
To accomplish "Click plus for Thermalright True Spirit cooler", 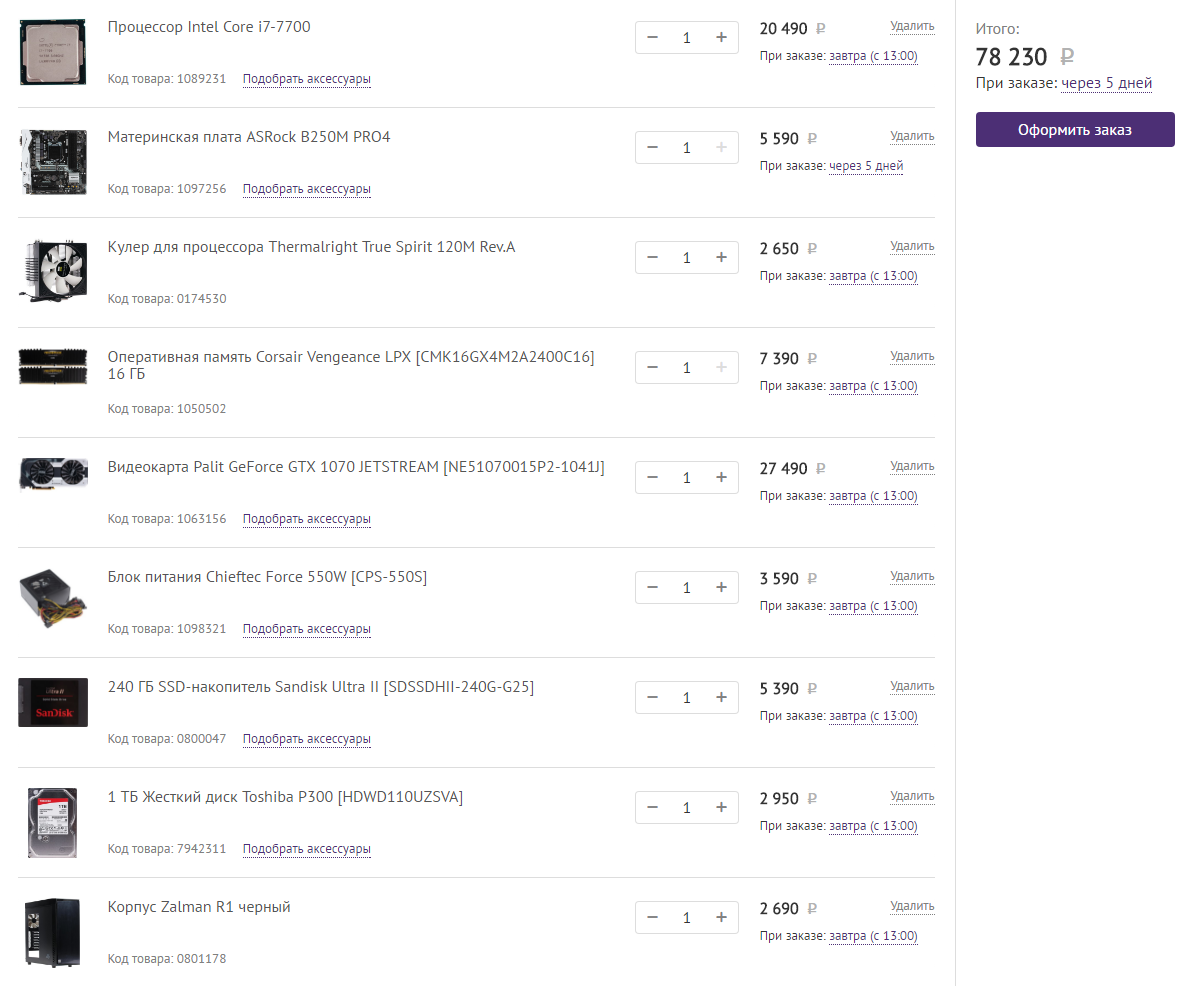I will tap(721, 258).
